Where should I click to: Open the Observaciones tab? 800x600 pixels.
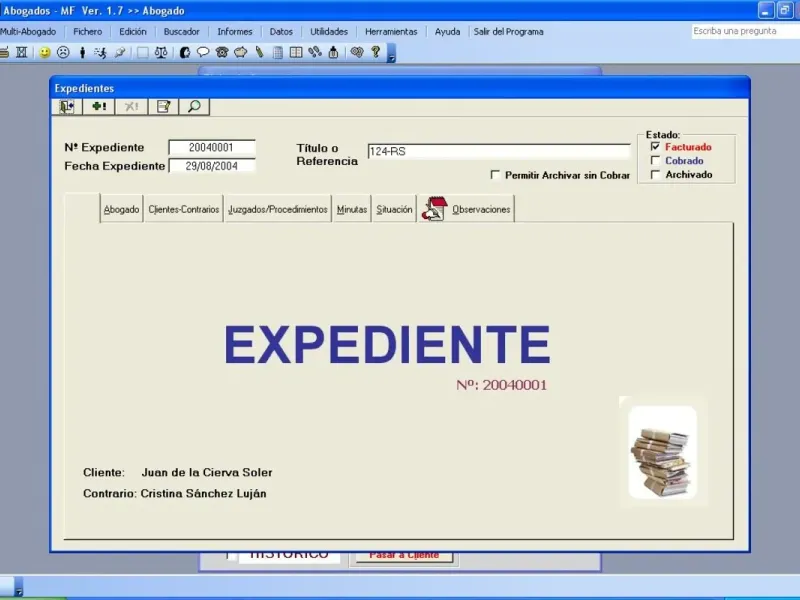466,209
